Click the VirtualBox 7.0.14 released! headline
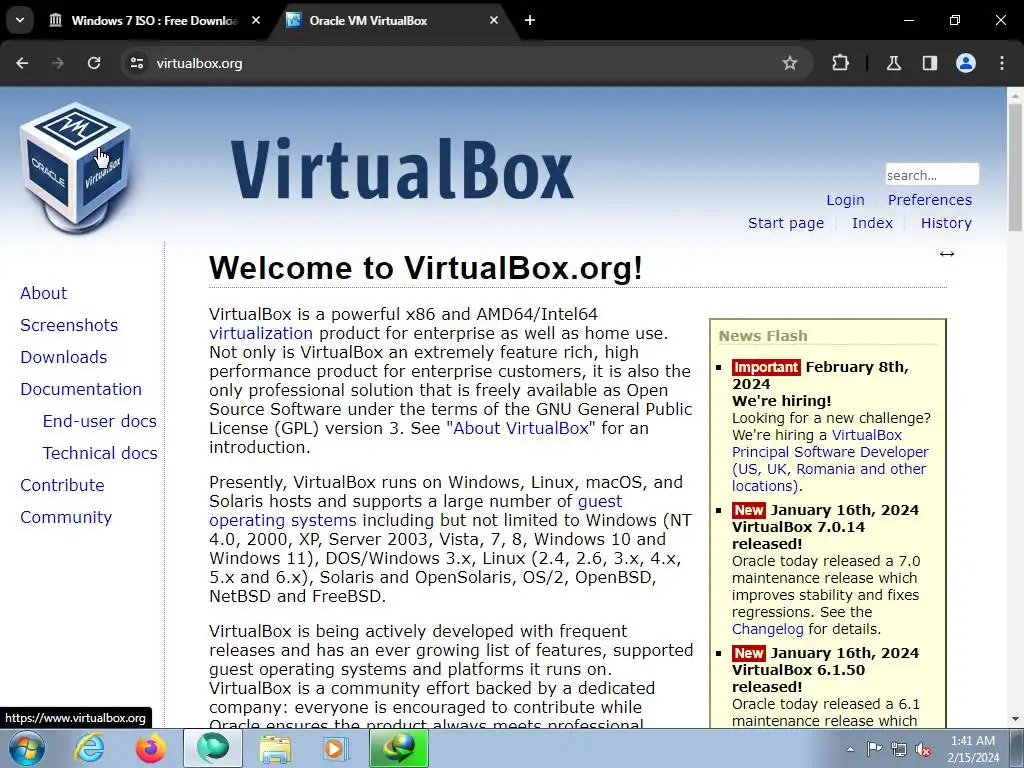Viewport: 1024px width, 768px height. pyautogui.click(x=799, y=536)
